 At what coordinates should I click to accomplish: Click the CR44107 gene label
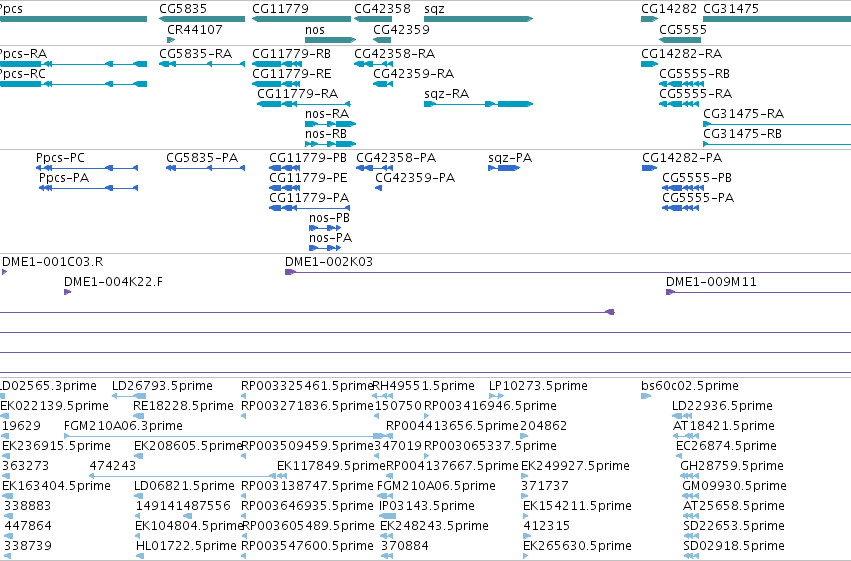(195, 29)
